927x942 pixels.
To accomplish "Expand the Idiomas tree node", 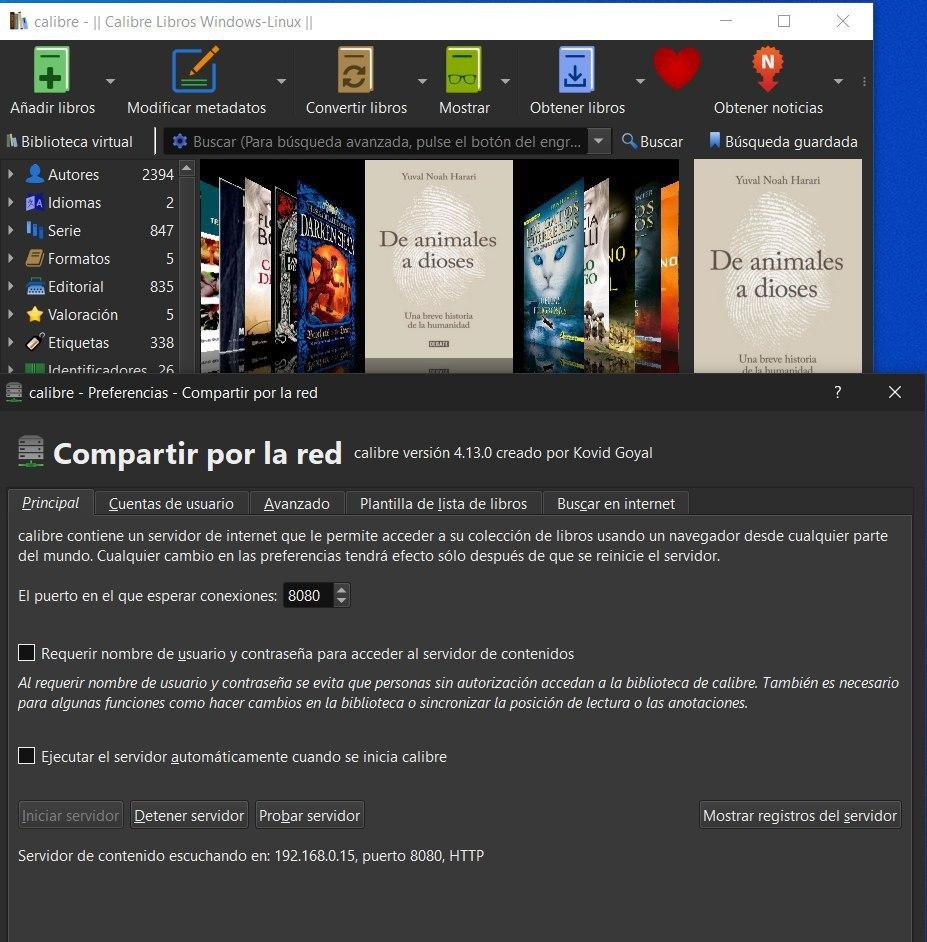I will pos(10,202).
